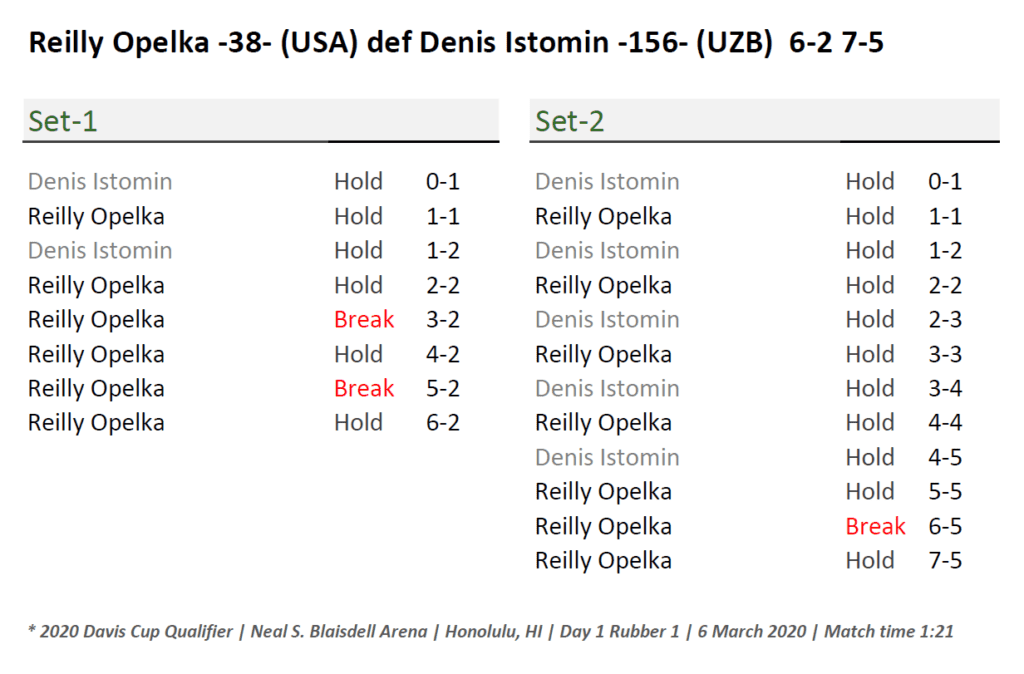Select the 6-2 score in Set-1
Viewport: 1024px width, 674px height.
coord(443,423)
